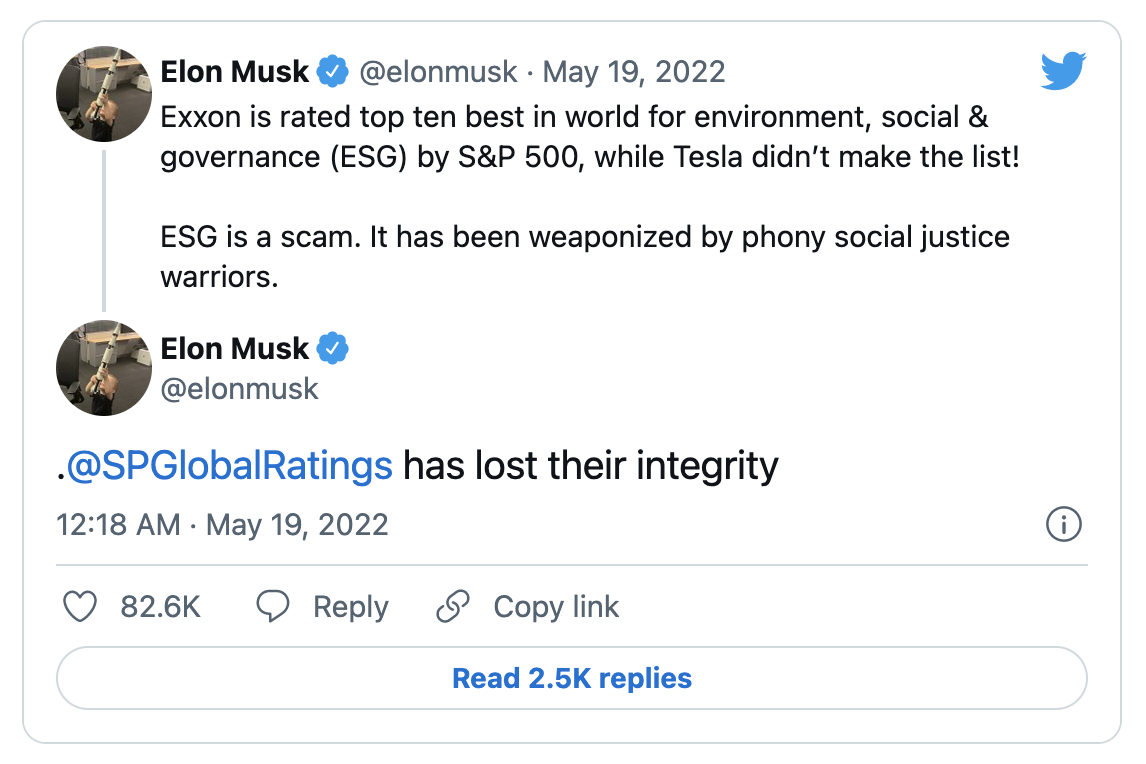Like the tweet with the heart icon

pyautogui.click(x=80, y=607)
